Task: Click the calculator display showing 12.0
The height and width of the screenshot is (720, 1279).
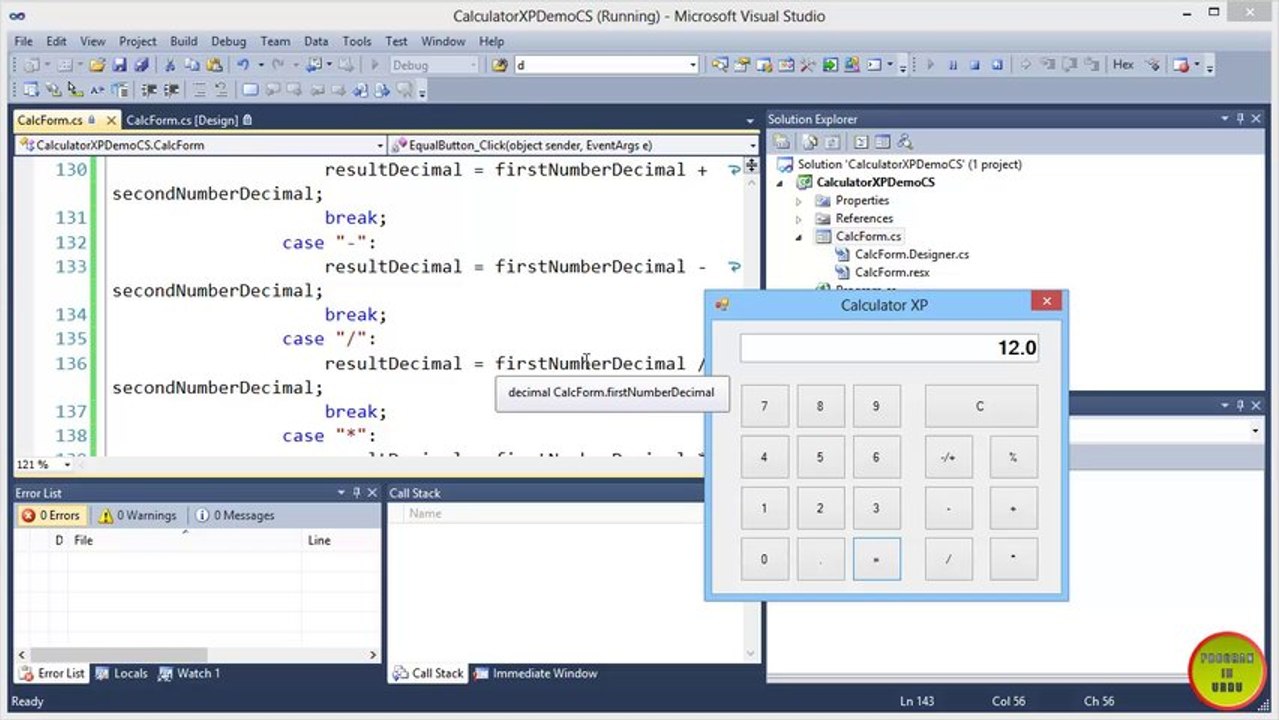Action: 890,348
